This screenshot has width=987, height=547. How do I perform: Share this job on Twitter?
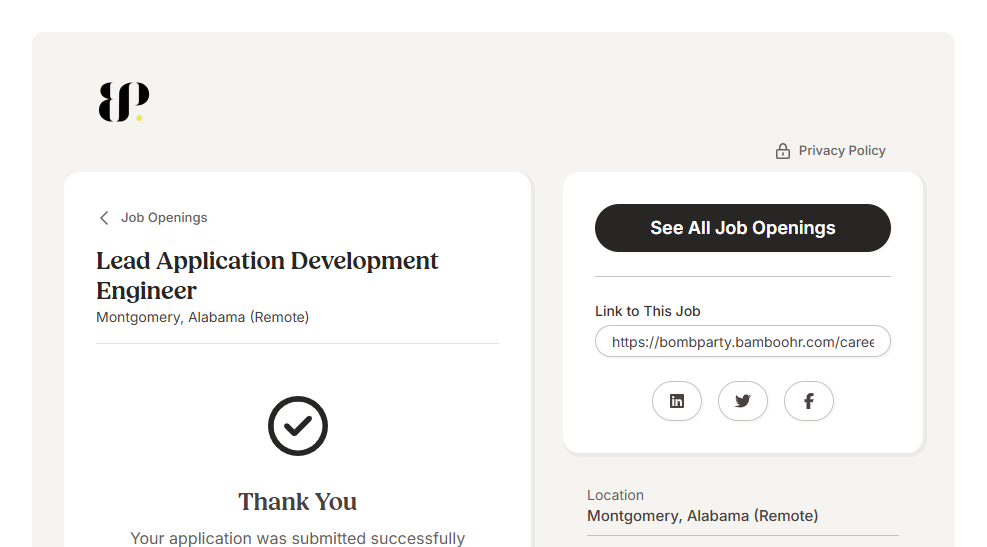pyautogui.click(x=743, y=401)
